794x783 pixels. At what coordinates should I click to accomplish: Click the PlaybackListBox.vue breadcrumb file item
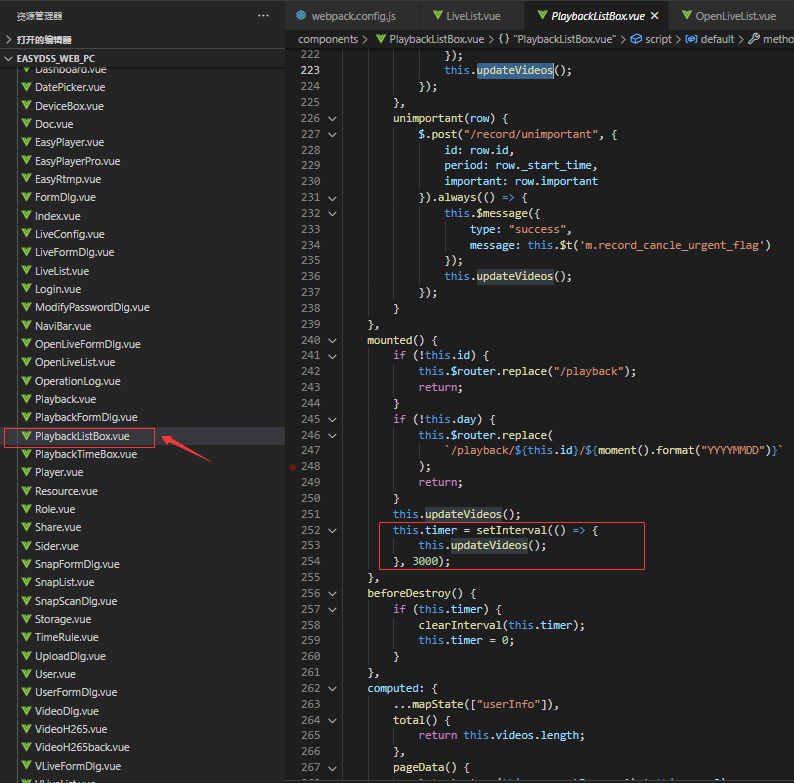click(x=436, y=39)
